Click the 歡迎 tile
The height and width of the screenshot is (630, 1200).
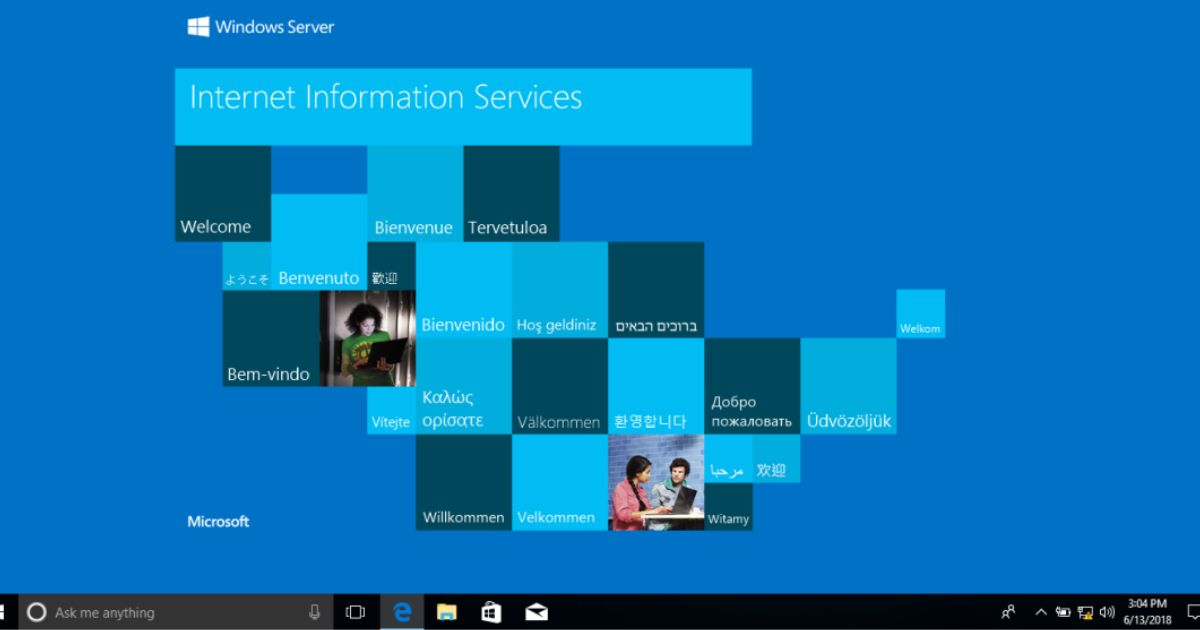click(391, 266)
